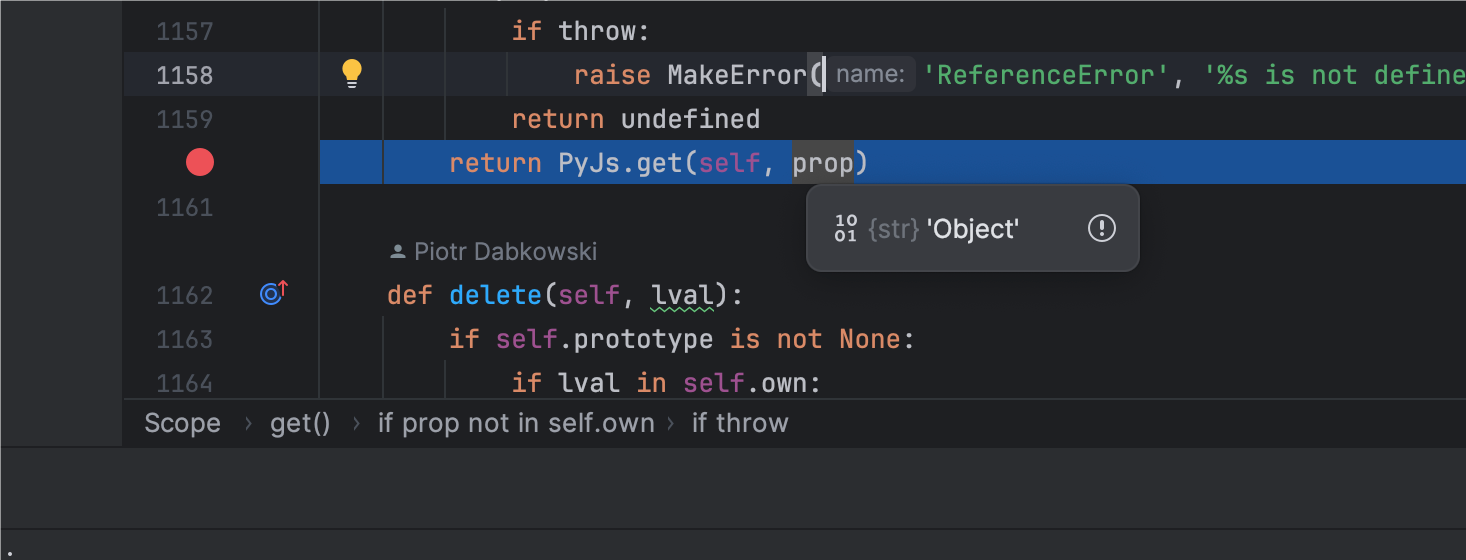
Task: Click the 'name:' inlay parameter hint
Action: point(871,75)
